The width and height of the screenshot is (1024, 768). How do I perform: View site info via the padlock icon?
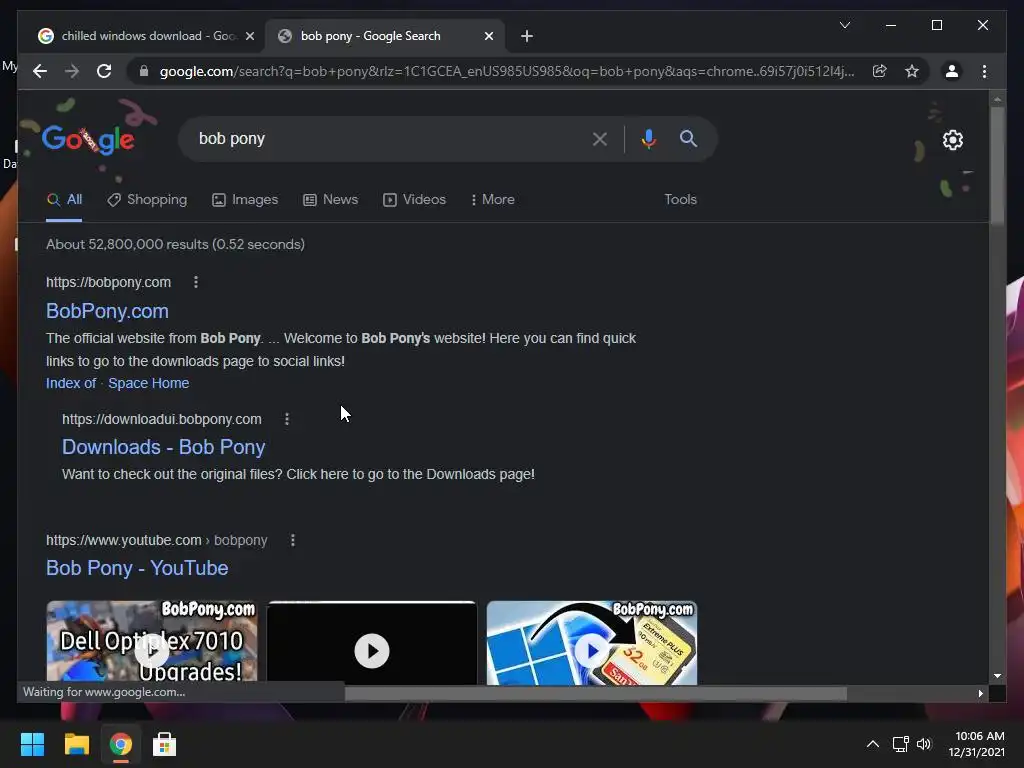pyautogui.click(x=144, y=71)
